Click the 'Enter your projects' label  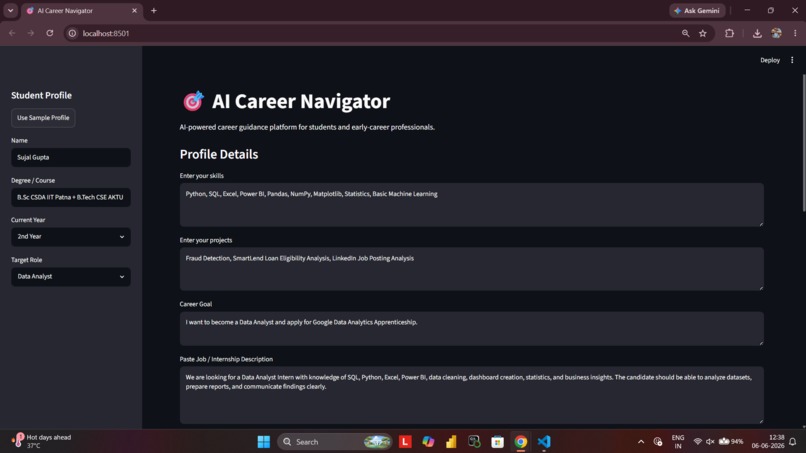206,240
